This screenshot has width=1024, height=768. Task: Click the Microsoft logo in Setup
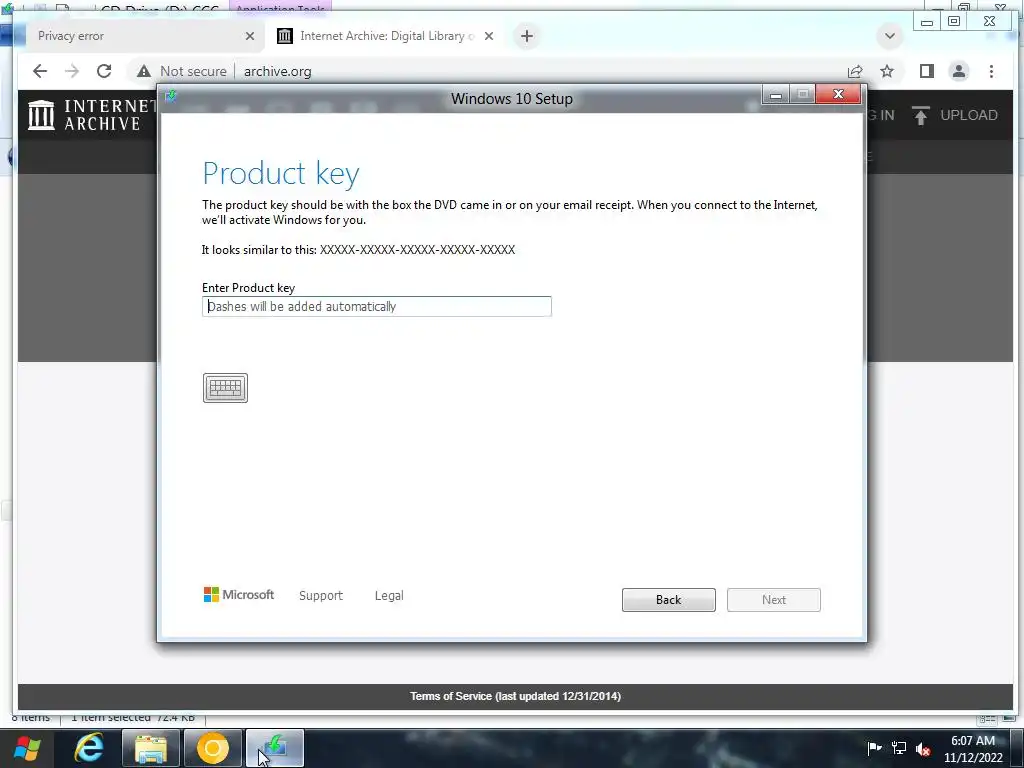[239, 594]
